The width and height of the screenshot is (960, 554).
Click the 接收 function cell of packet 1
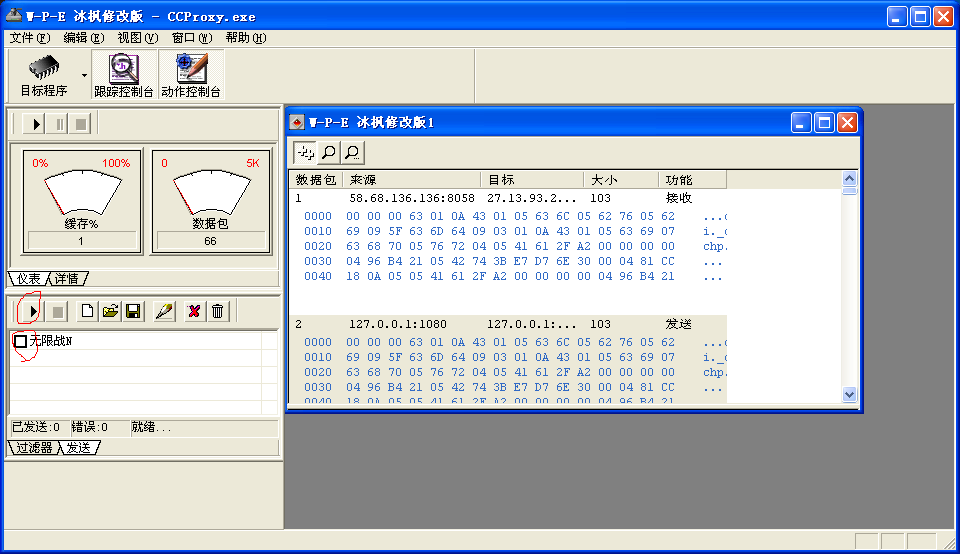[679, 198]
